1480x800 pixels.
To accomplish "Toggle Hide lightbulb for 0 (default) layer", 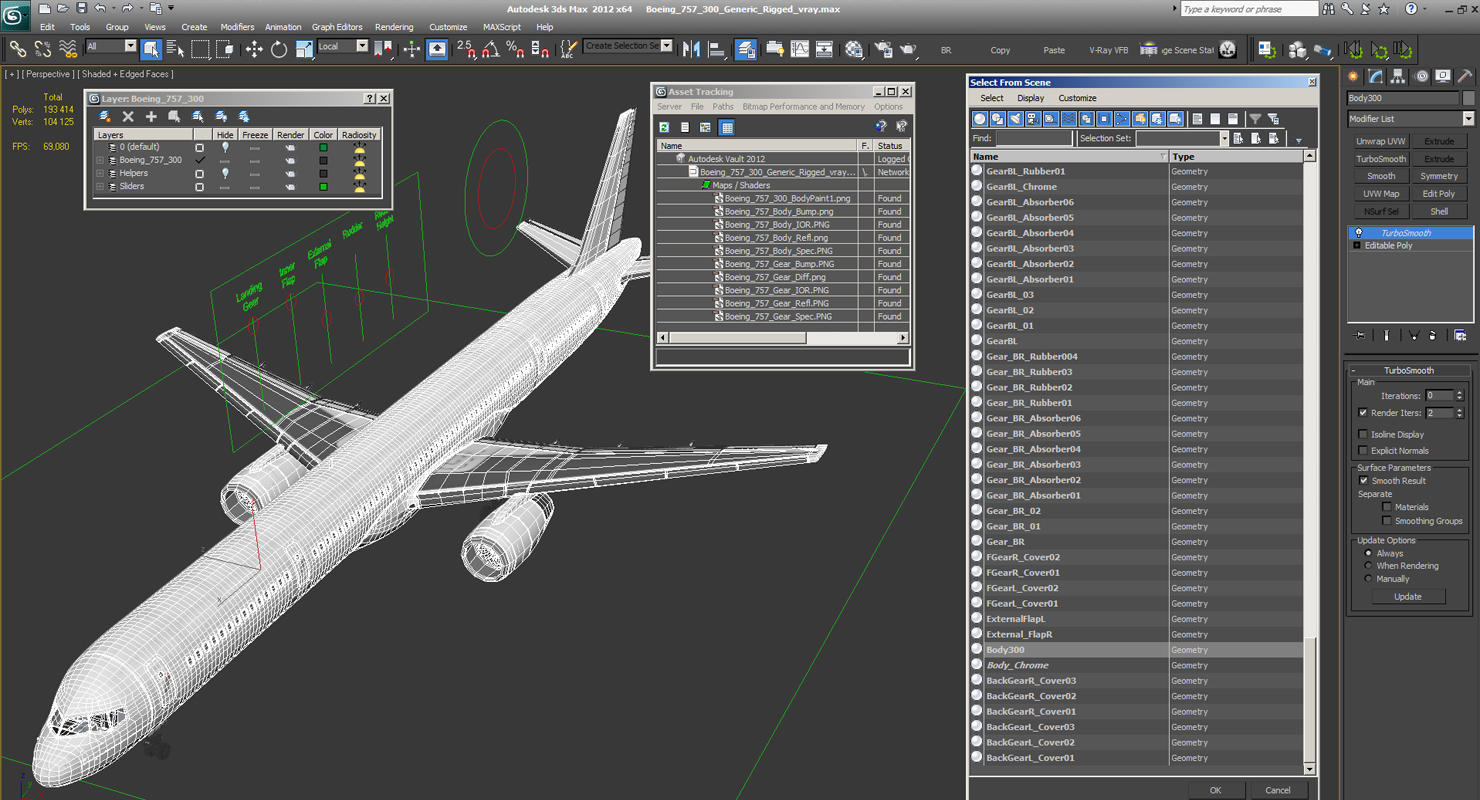I will pos(225,147).
